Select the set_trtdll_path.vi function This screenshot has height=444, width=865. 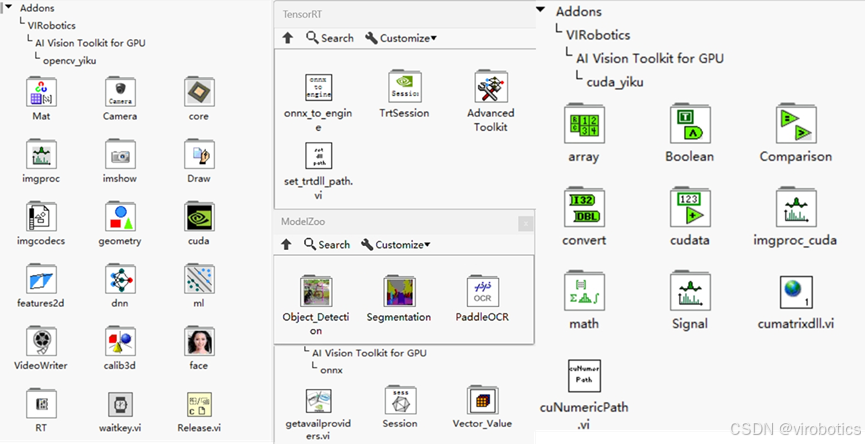[x=318, y=156]
